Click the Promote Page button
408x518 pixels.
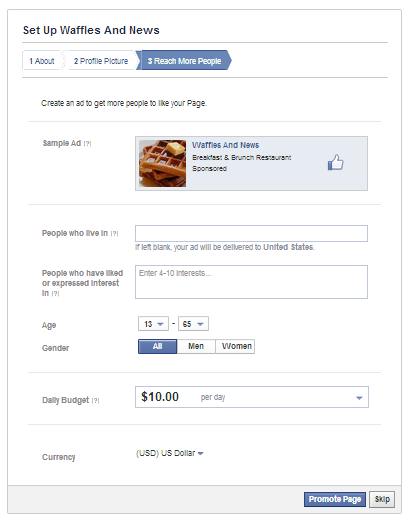pyautogui.click(x=335, y=499)
